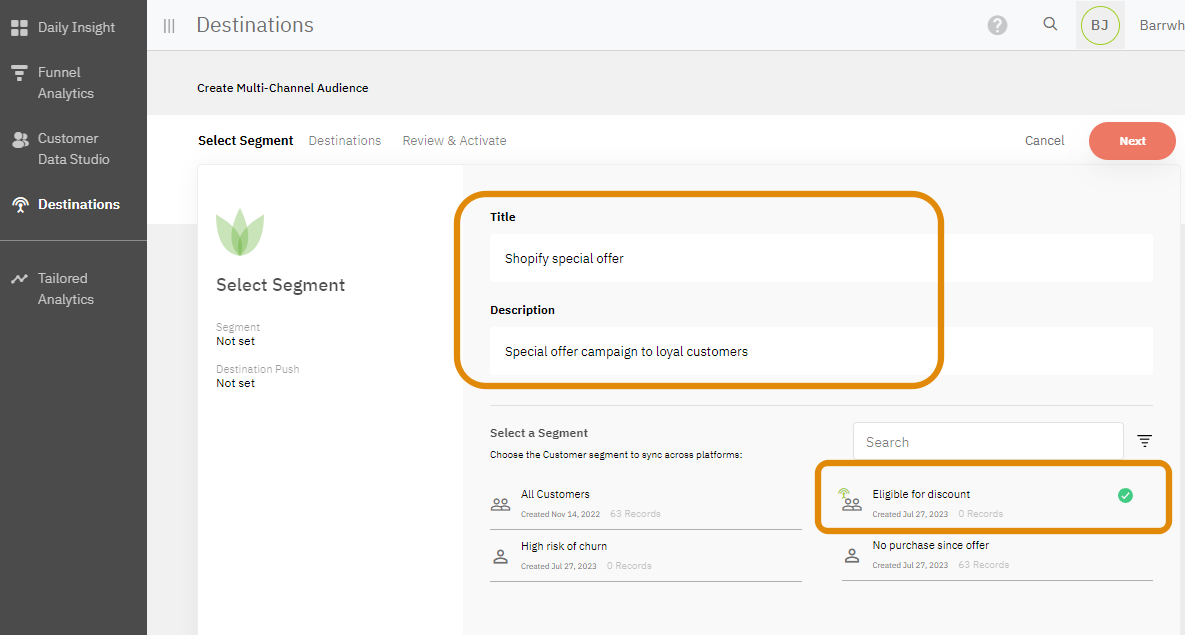
Task: Open help via question mark icon
Action: (997, 26)
